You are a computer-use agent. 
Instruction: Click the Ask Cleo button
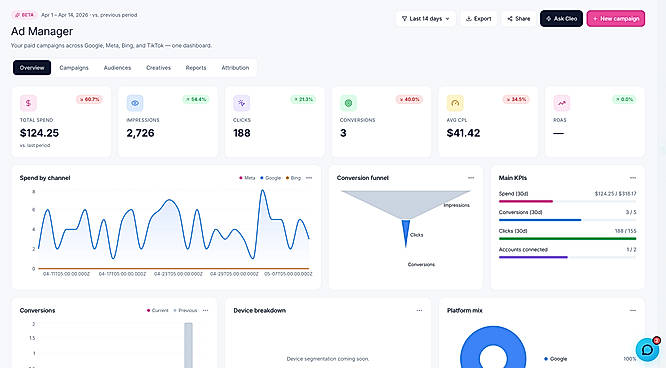click(562, 19)
